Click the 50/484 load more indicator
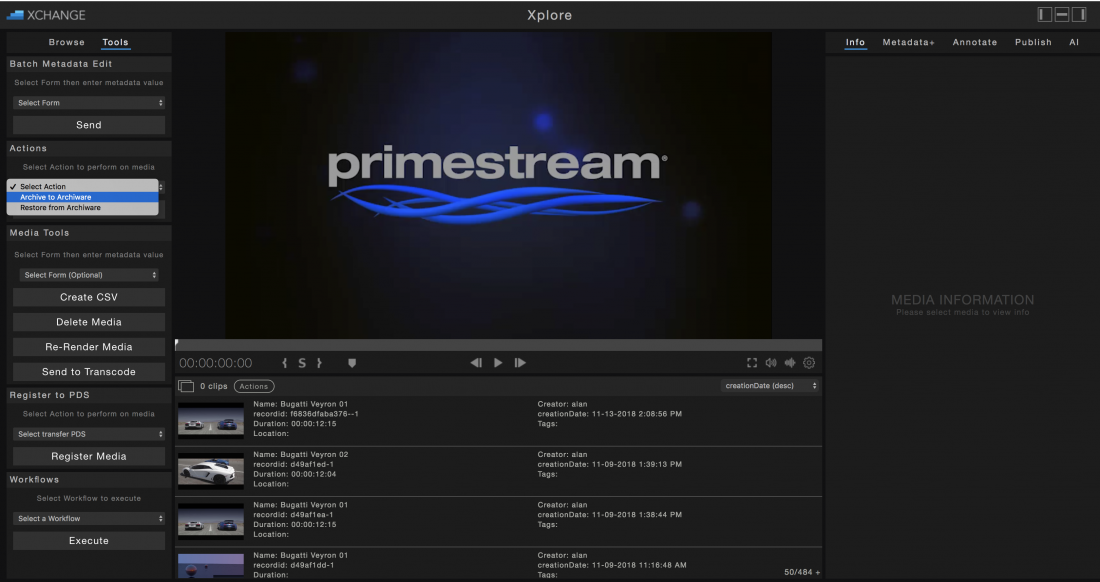The width and height of the screenshot is (1100, 582). (802, 572)
